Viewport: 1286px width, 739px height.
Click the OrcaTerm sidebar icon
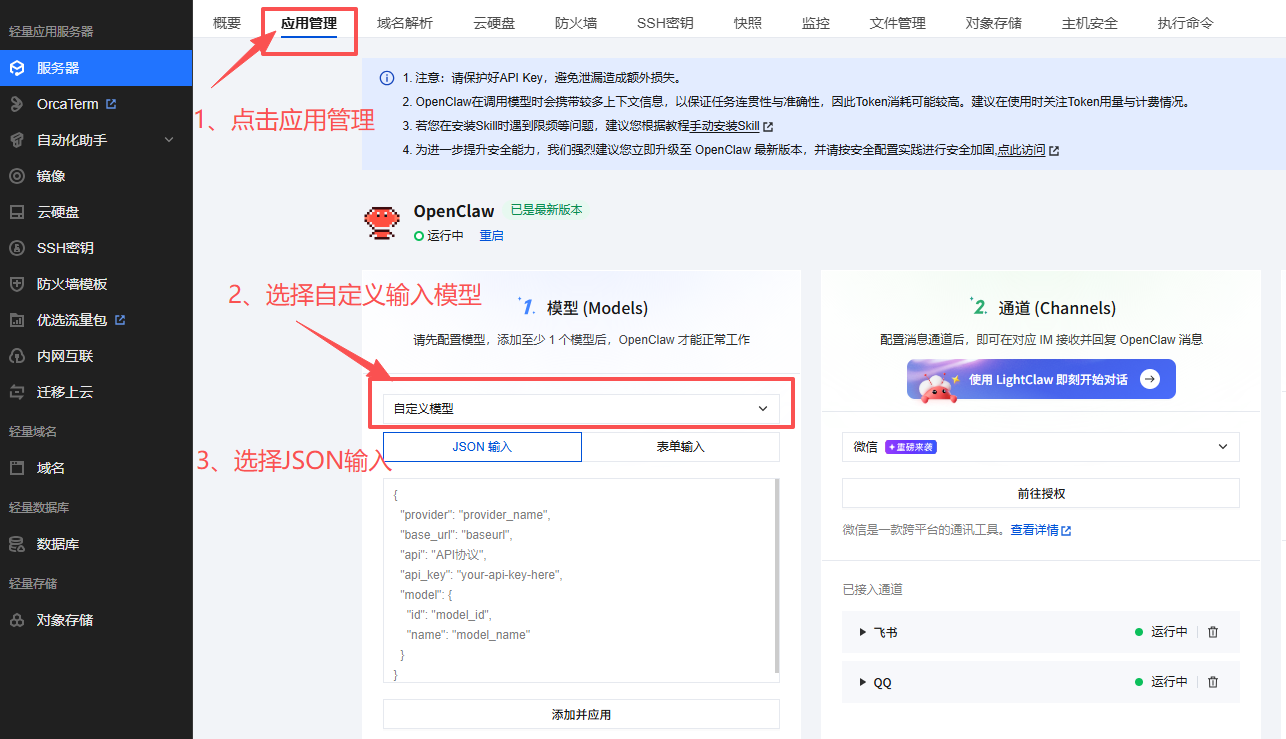pos(16,104)
